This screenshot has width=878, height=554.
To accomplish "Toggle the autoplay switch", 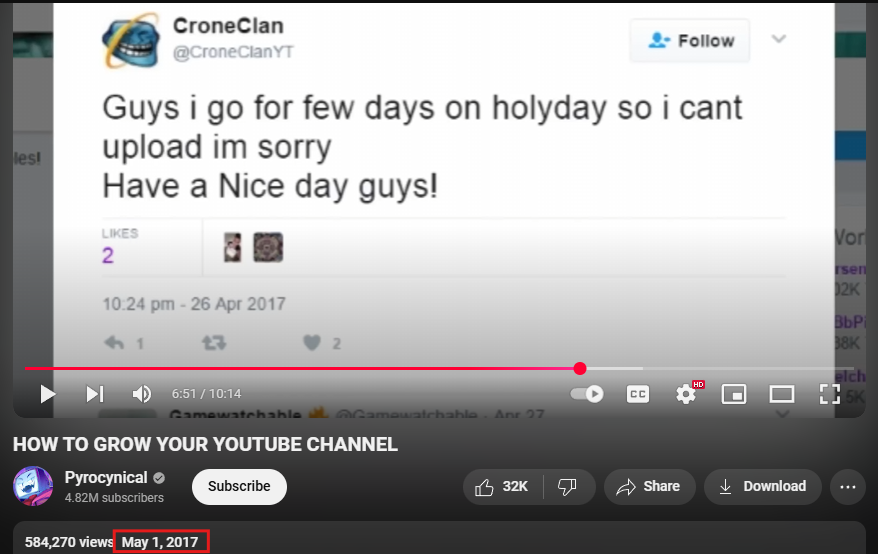I will 587,394.
